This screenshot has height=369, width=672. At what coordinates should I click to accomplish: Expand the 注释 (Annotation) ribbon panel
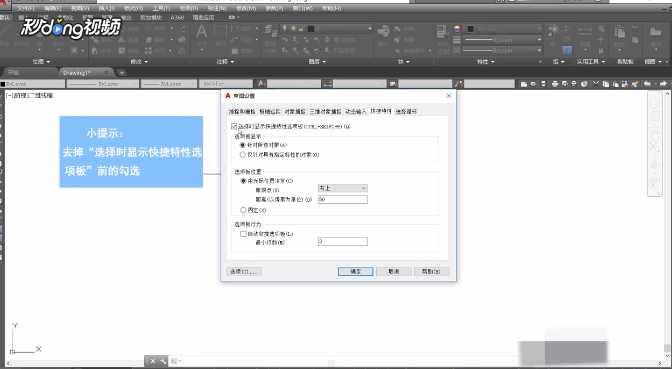[225, 62]
